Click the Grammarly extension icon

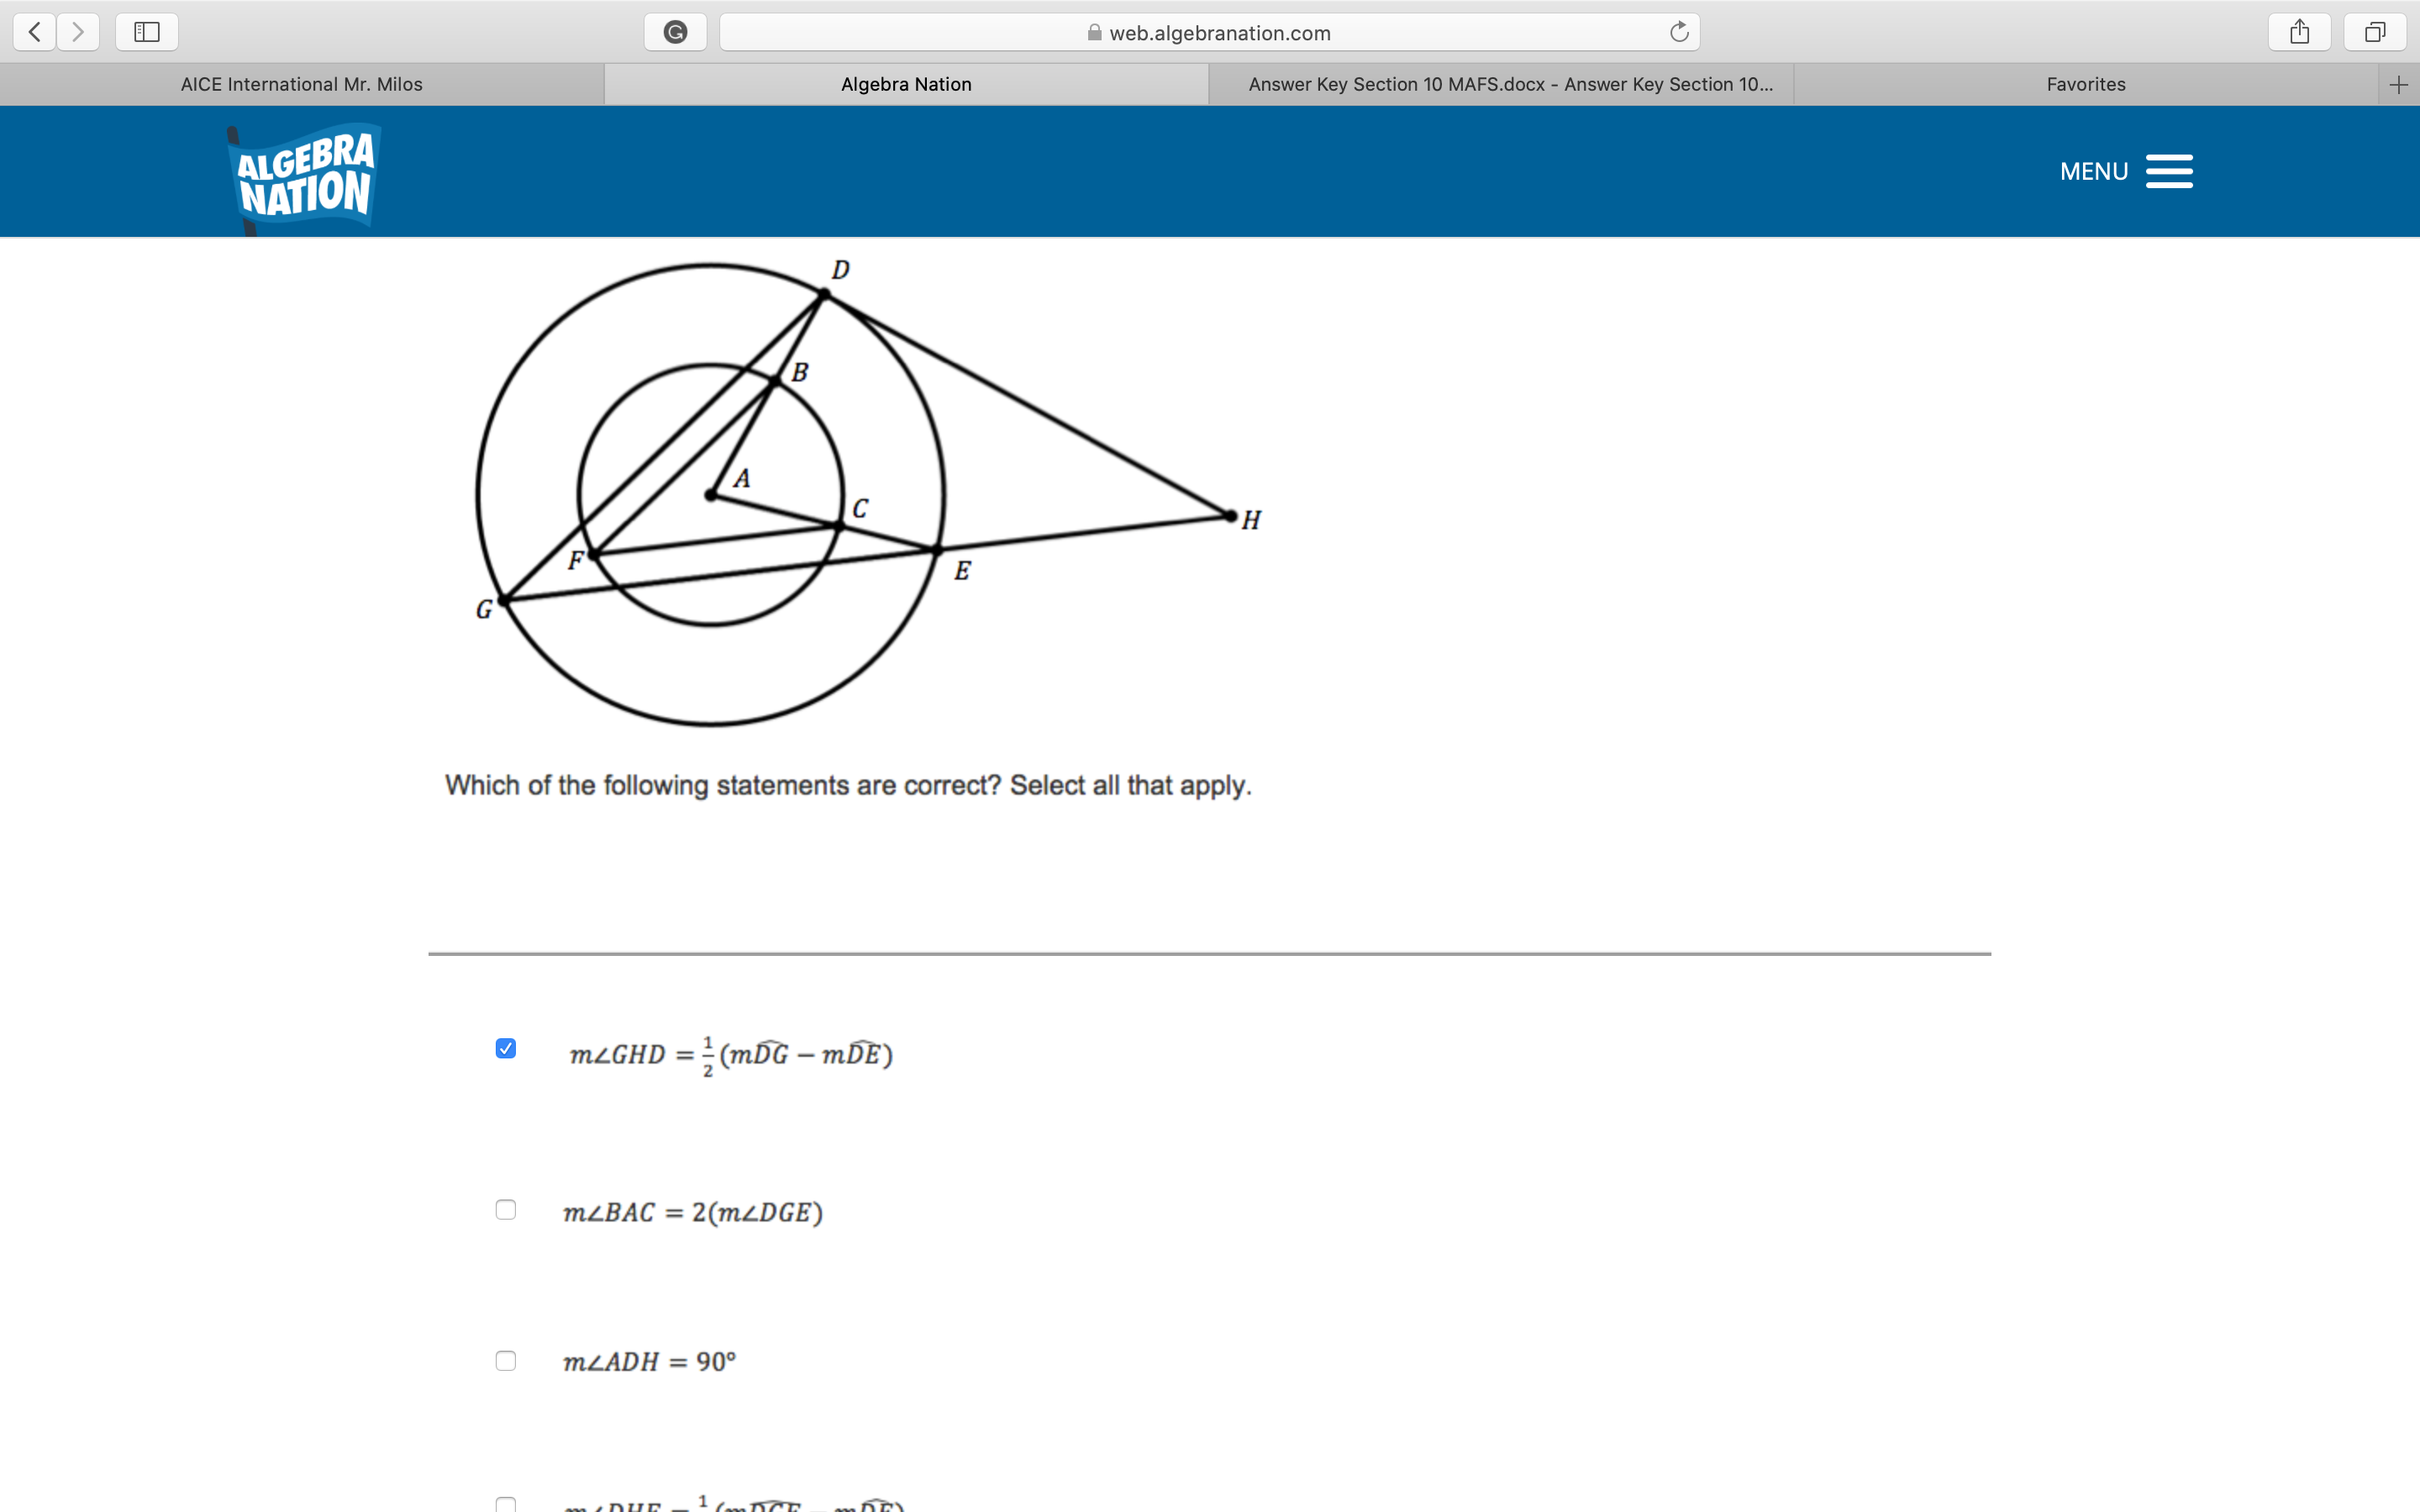pyautogui.click(x=675, y=31)
